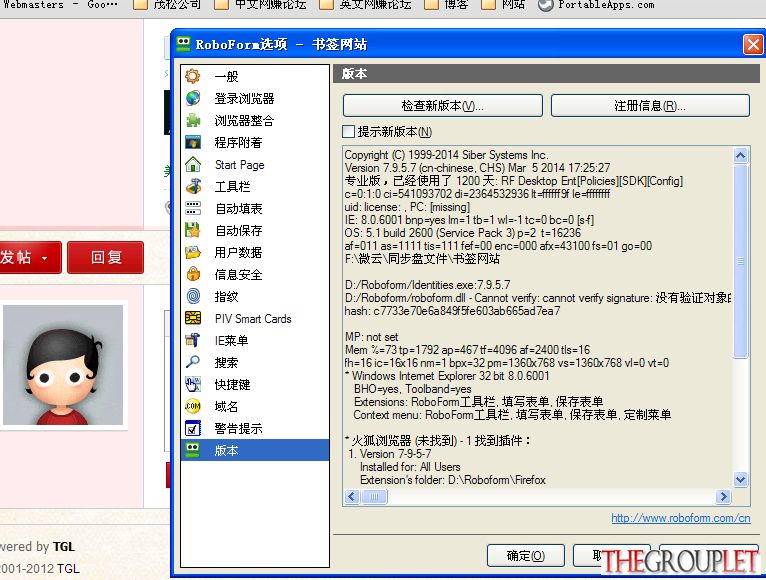
Task: Open 浏览器整合 puzzle piece icon
Action: pyautogui.click(x=193, y=120)
